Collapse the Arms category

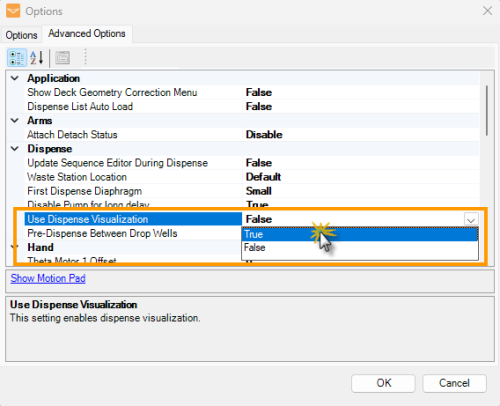tap(15, 121)
